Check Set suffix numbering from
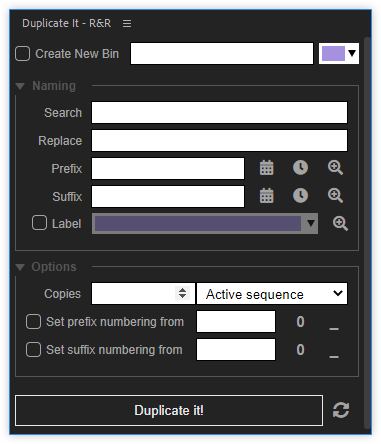This screenshot has height=444, width=381. tap(33, 350)
